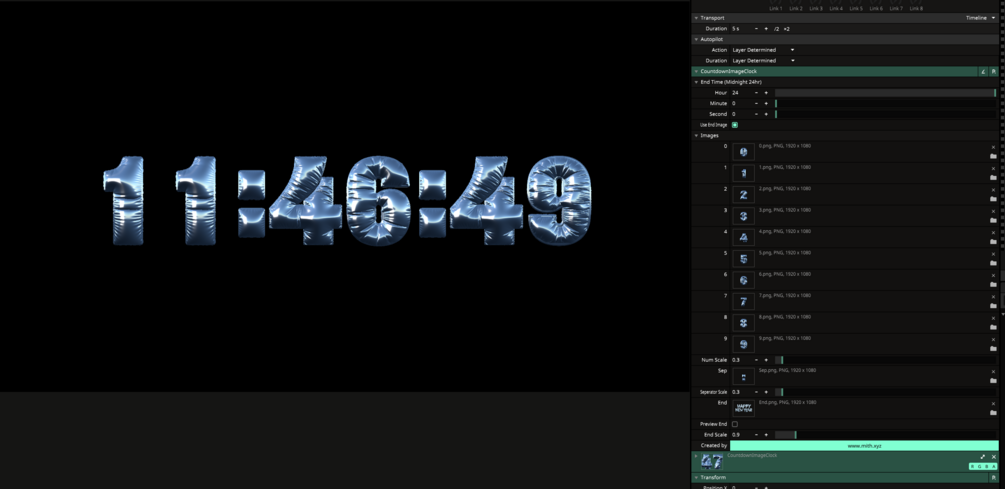
Task: Open folder browser for image 9.png
Action: pyautogui.click(x=993, y=349)
